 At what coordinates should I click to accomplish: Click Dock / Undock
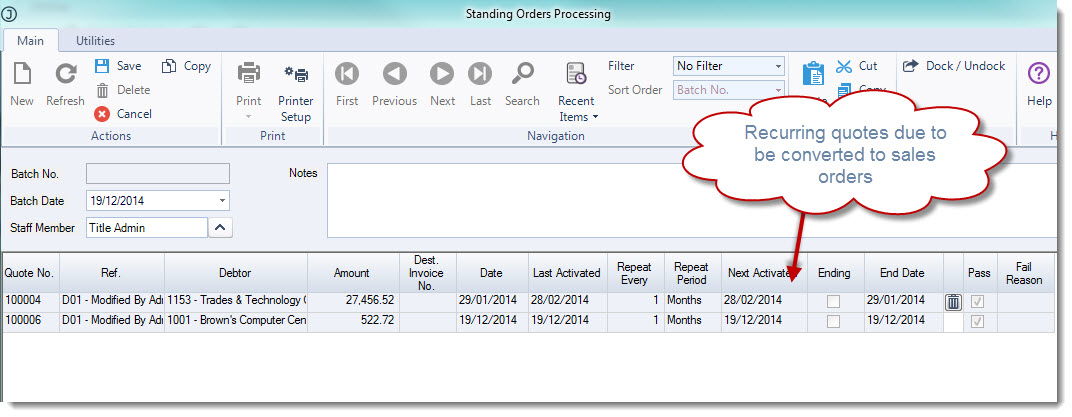(x=954, y=66)
